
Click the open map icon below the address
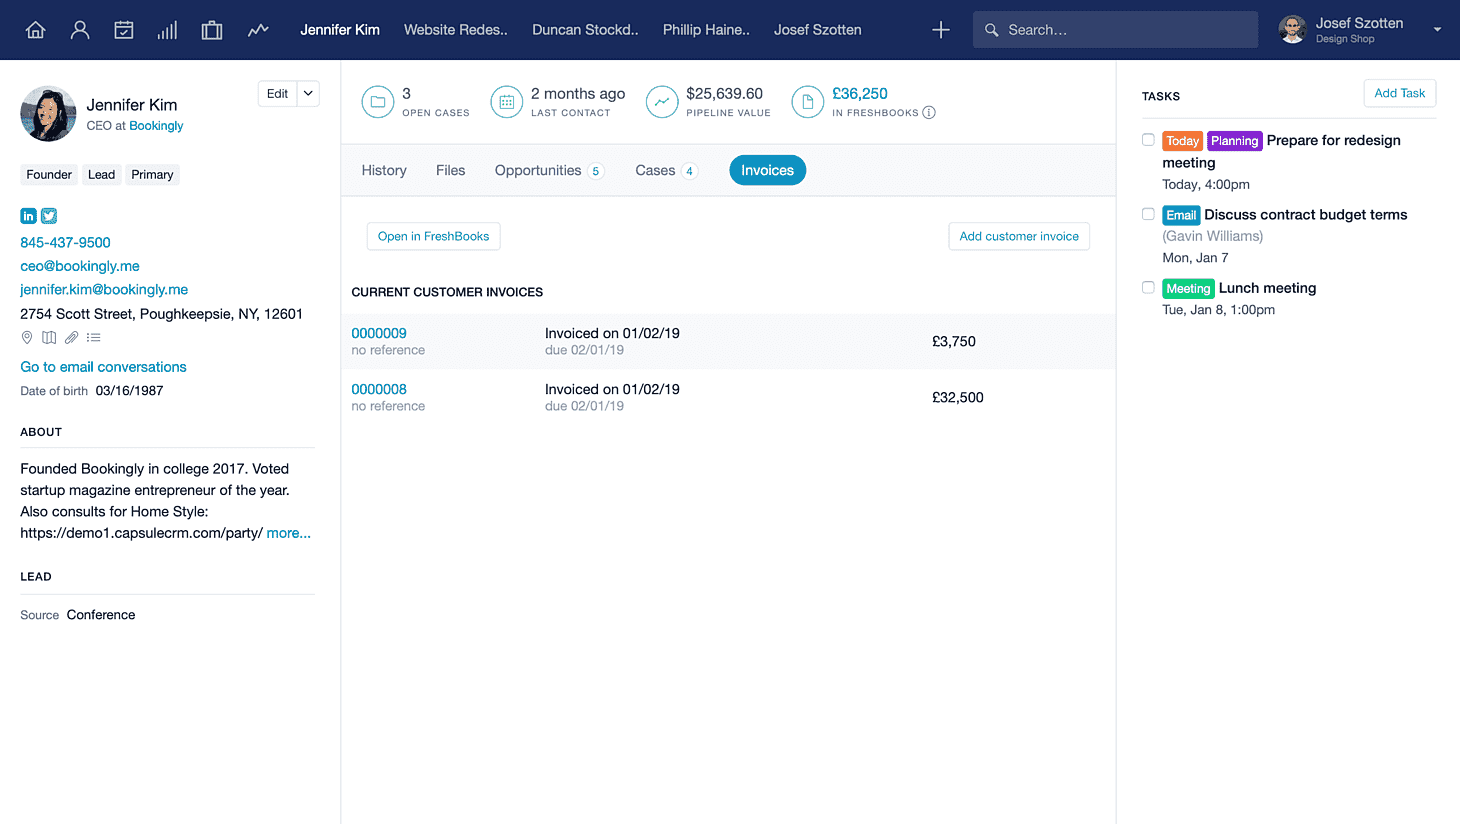(x=49, y=338)
